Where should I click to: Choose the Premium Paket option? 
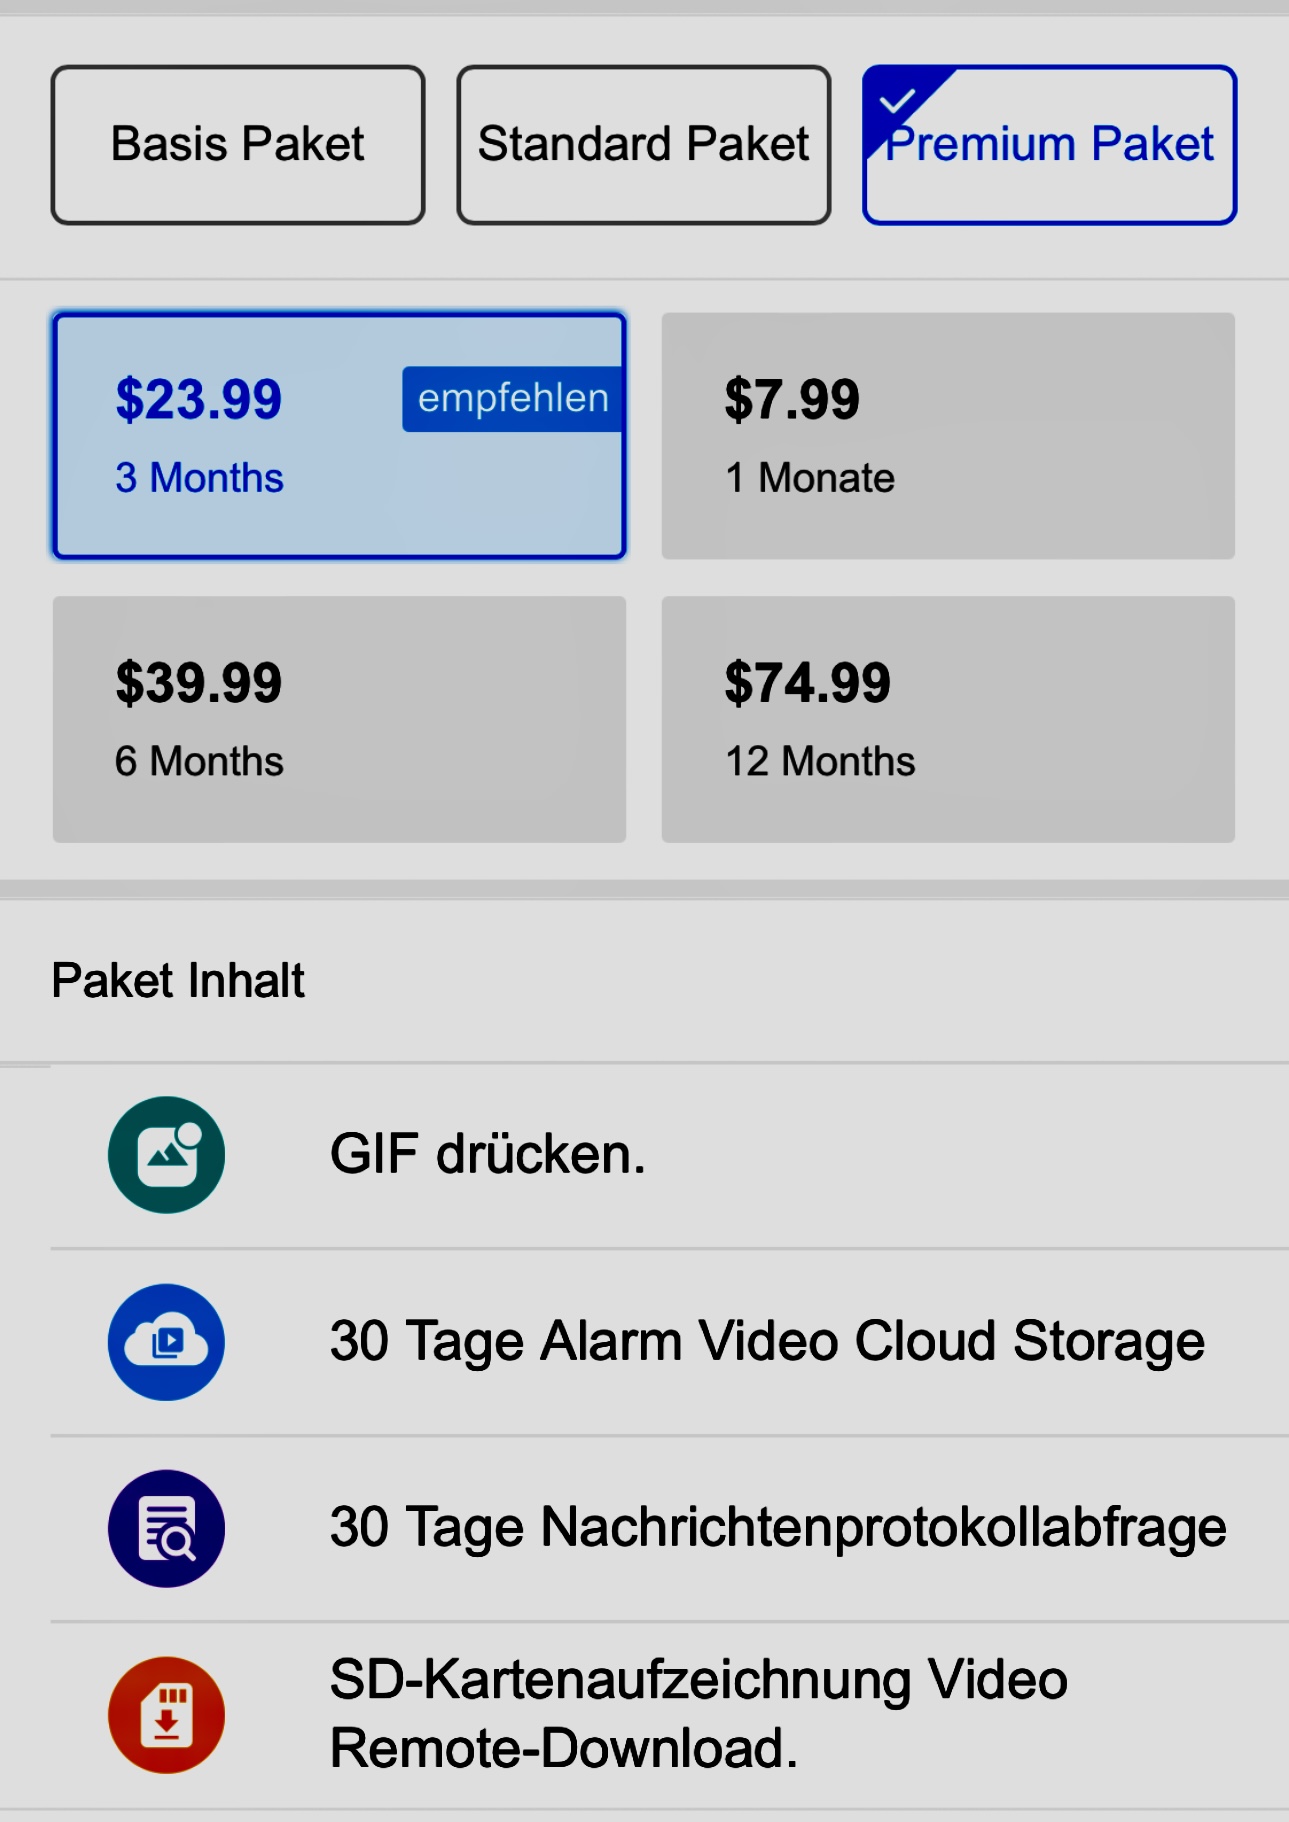coord(1050,145)
